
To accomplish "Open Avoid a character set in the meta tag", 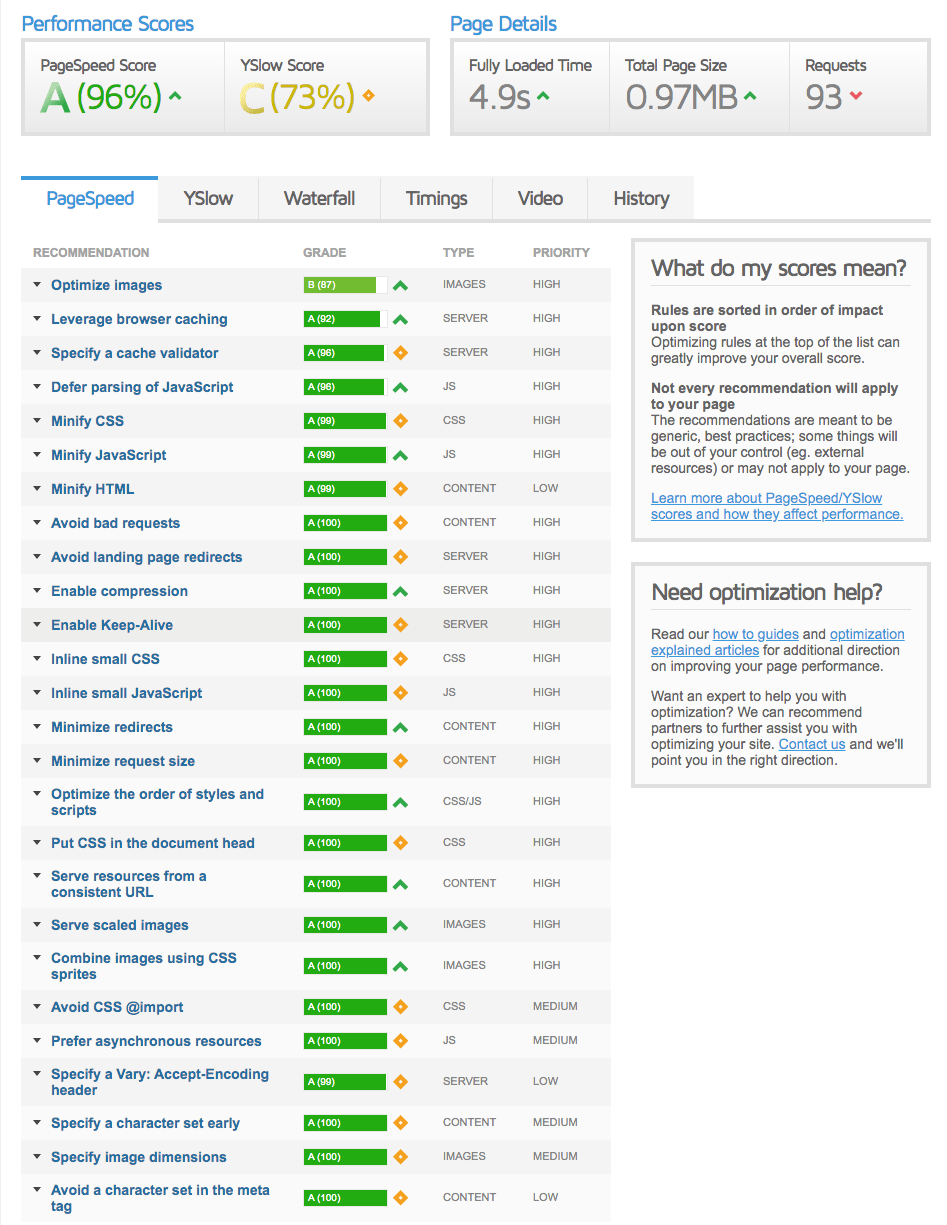I will click(x=160, y=1198).
